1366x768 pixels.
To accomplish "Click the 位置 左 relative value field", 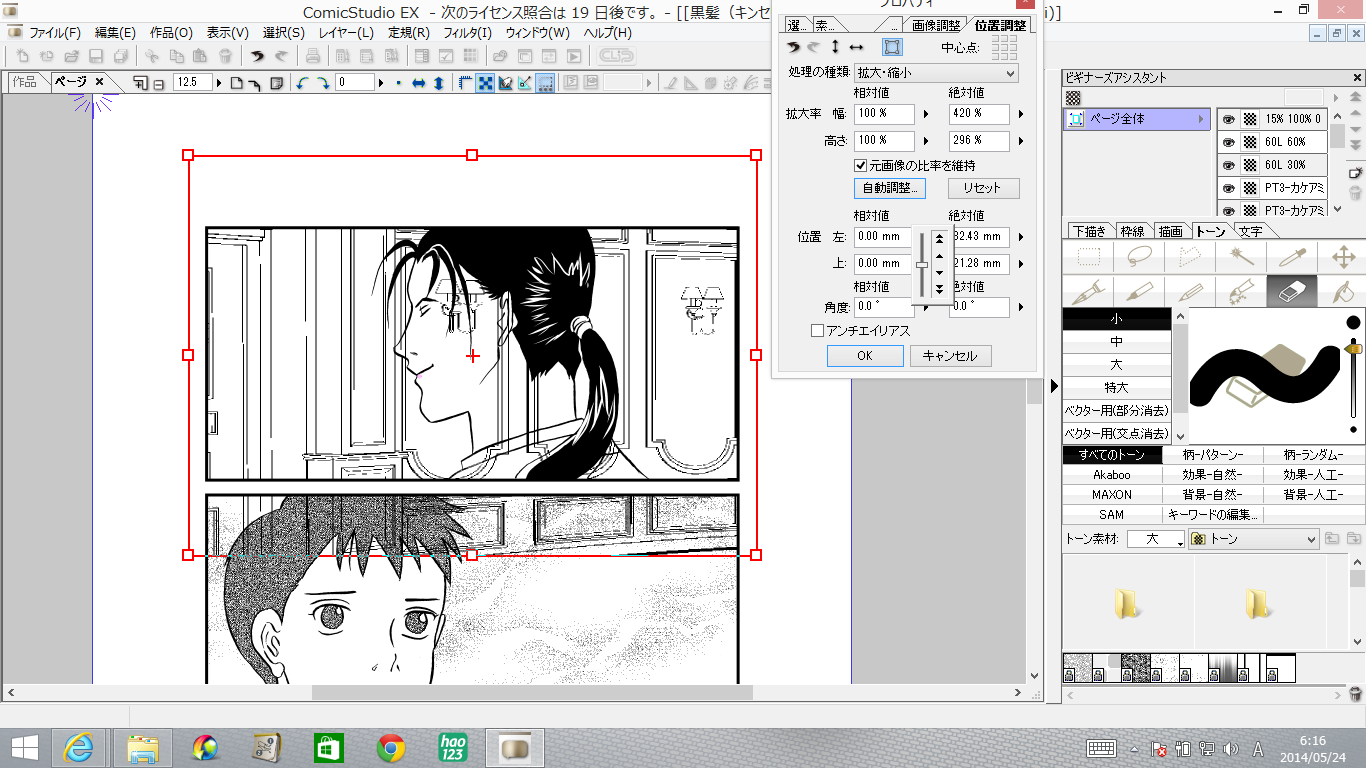I will coord(884,237).
